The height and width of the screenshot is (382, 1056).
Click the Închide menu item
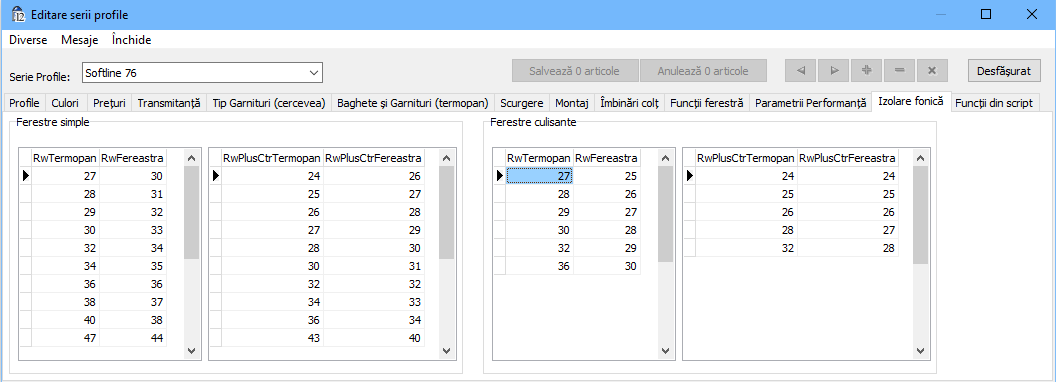click(132, 40)
